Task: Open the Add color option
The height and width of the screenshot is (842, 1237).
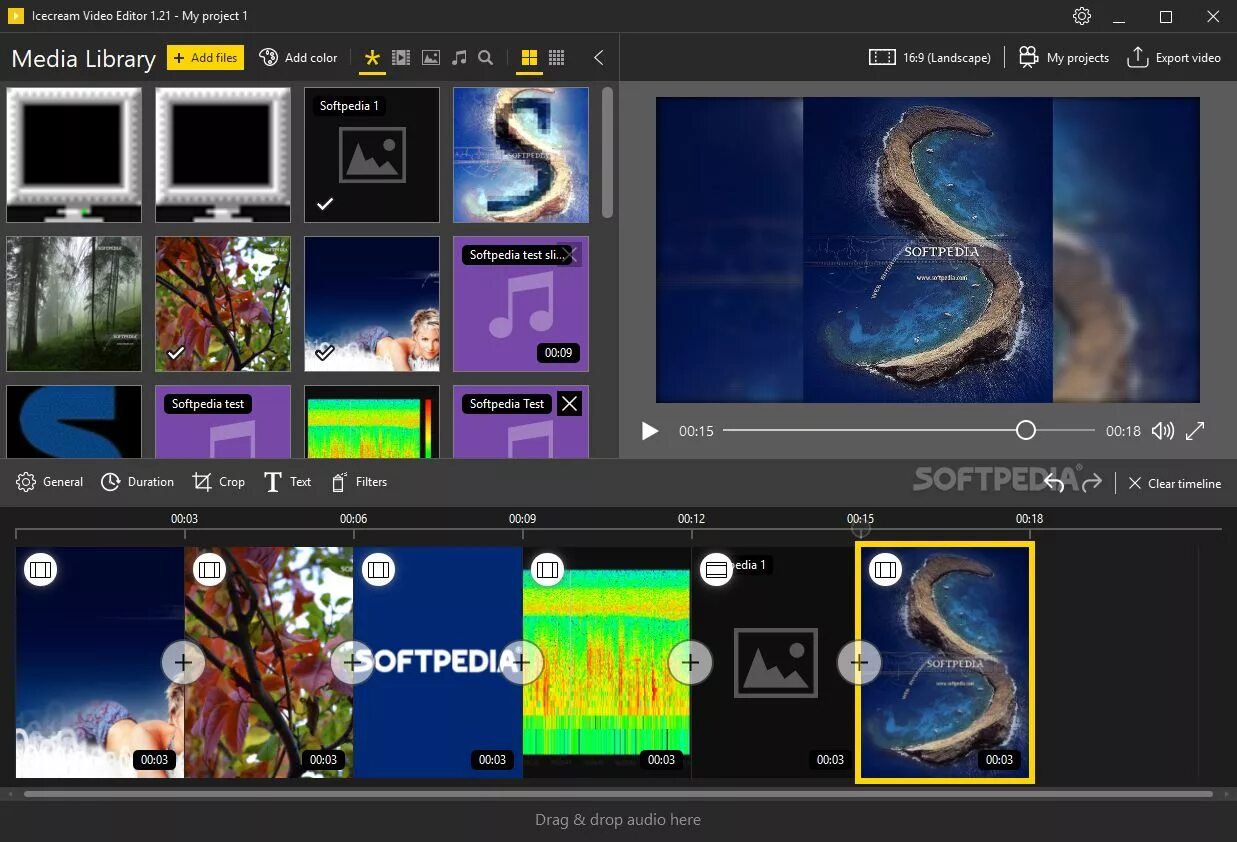Action: (x=298, y=58)
